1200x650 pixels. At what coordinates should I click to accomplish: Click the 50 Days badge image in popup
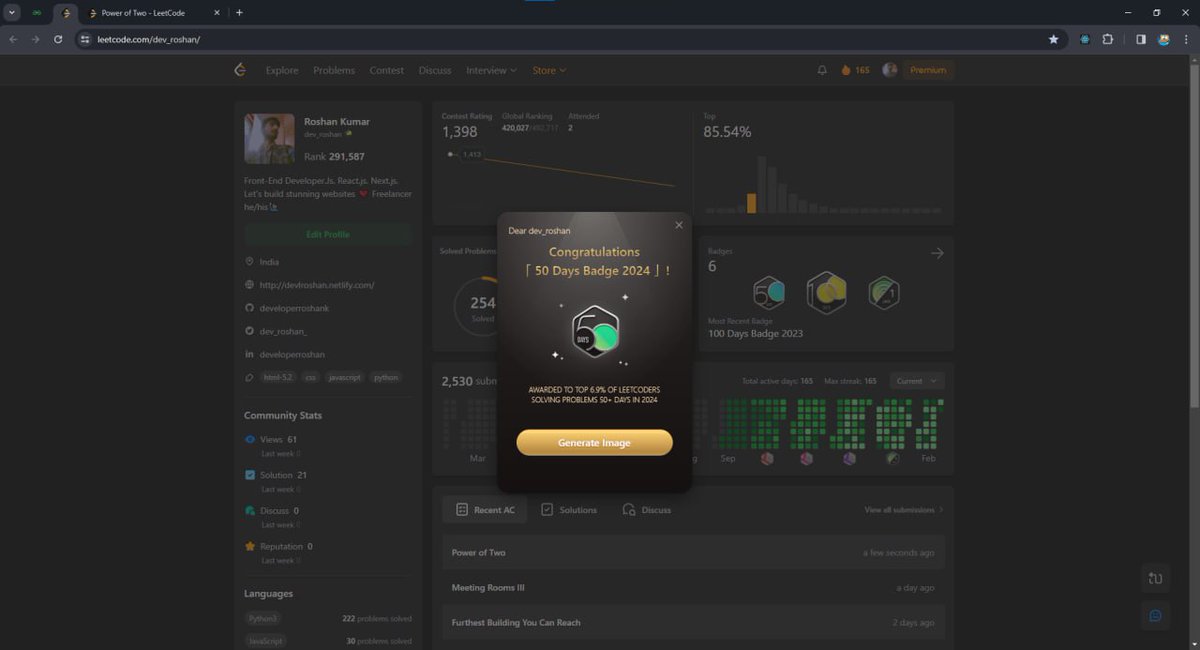[x=594, y=331]
